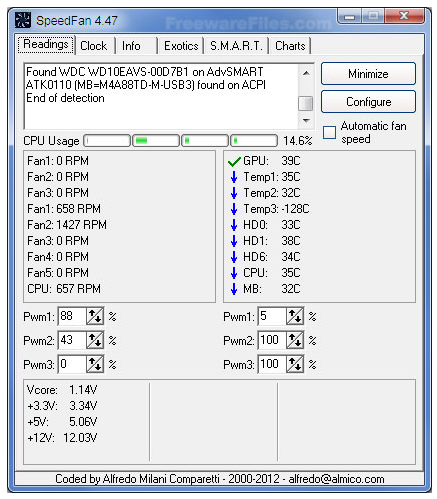Enable the Automatic fan speed checkbox
The width and height of the screenshot is (437, 499).
point(329,132)
